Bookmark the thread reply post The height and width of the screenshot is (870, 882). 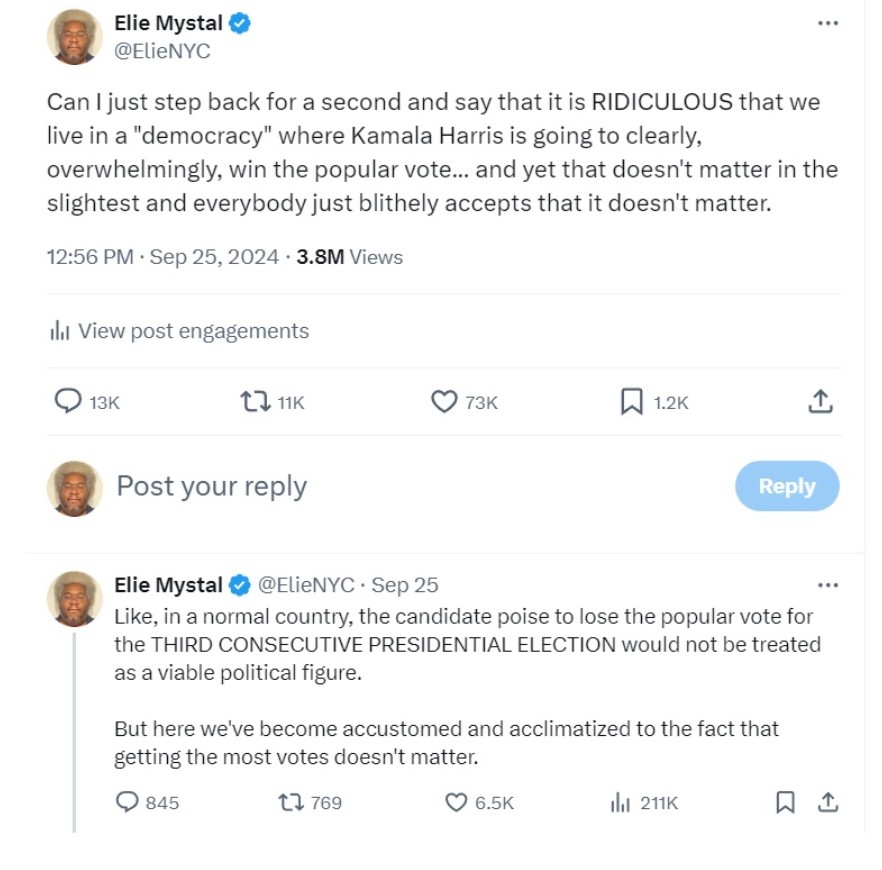click(x=786, y=802)
